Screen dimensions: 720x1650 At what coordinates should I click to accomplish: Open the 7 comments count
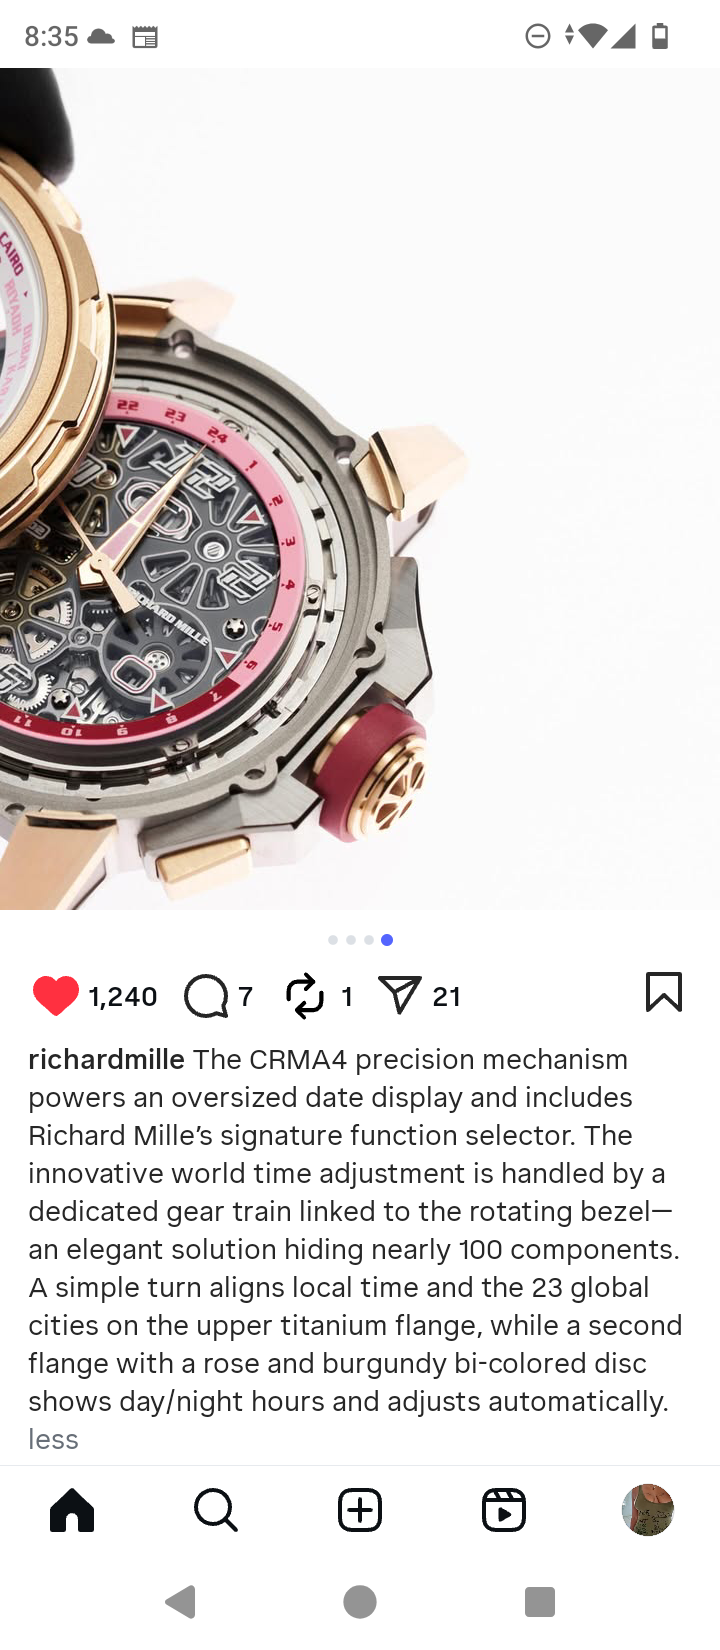[246, 997]
